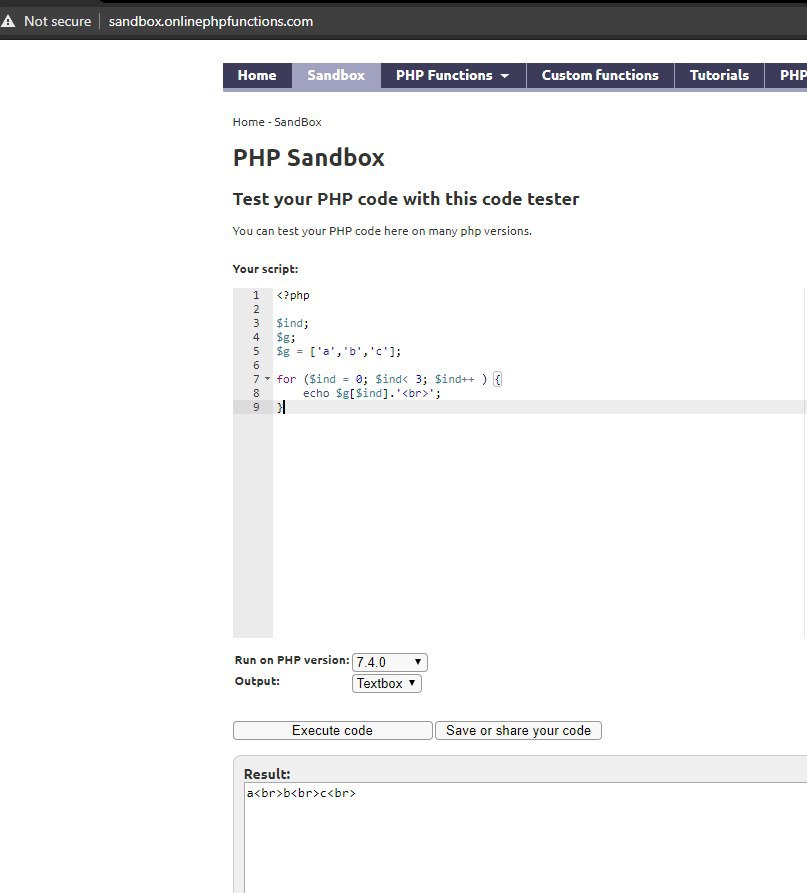
Task: Click the Execute code button
Action: [x=333, y=730]
